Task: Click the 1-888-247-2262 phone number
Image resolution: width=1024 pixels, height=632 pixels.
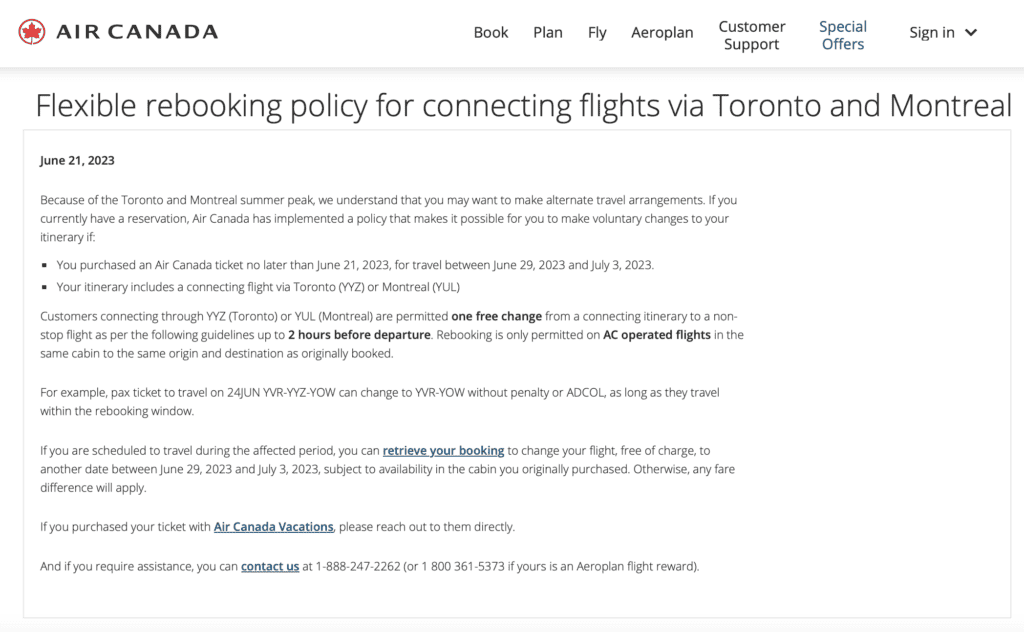Action: 359,566
